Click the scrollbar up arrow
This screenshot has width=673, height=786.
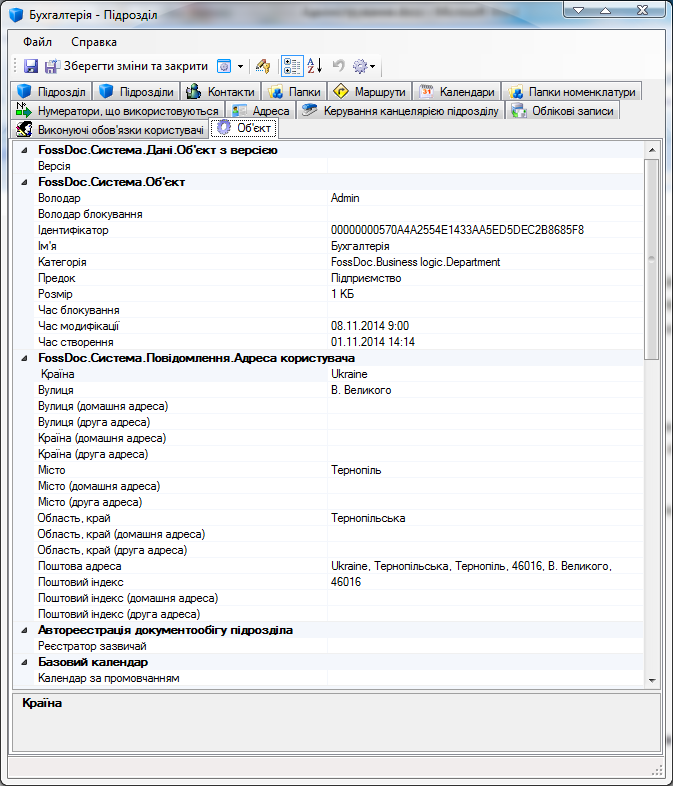651,150
